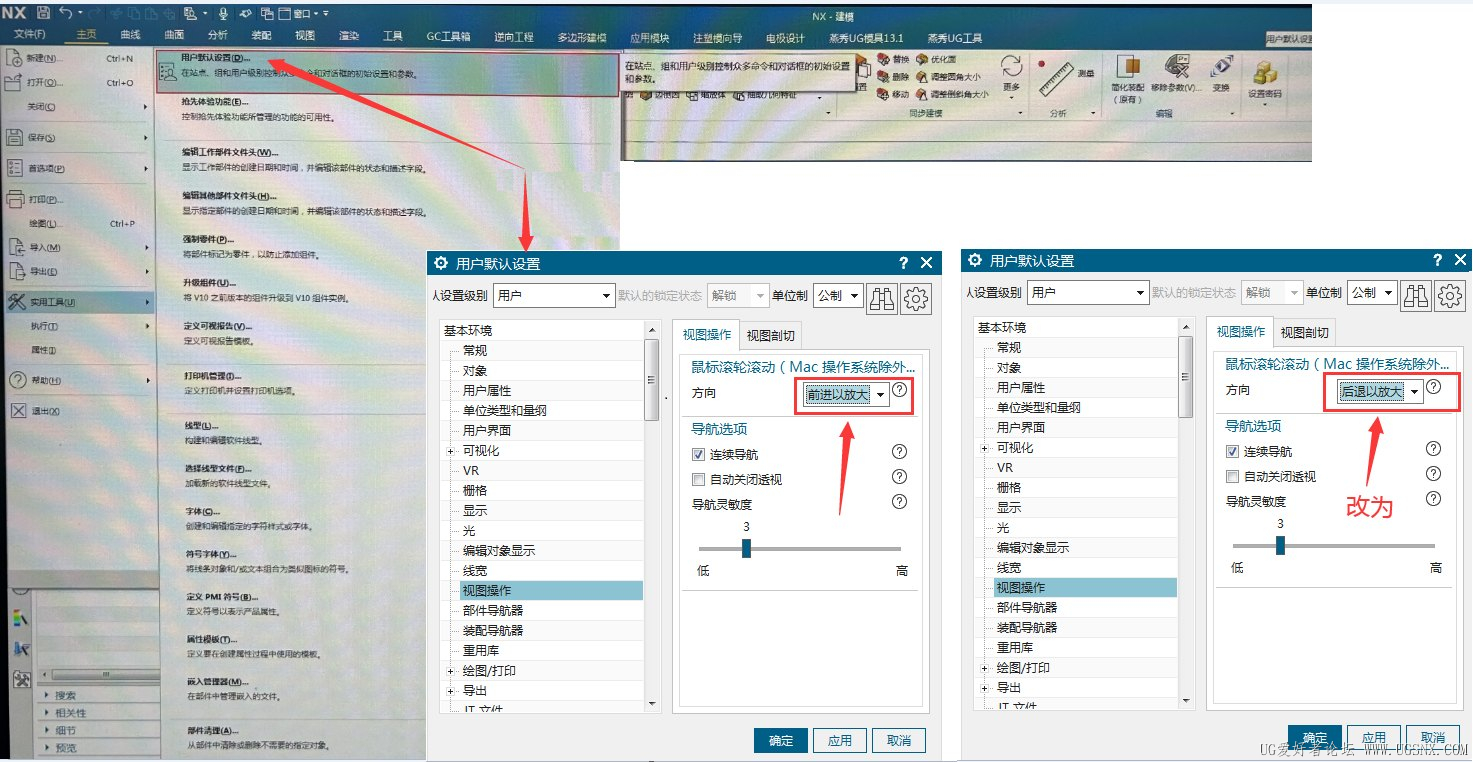Open 设置级别 用户 dropdown in right dialog
The height and width of the screenshot is (762, 1473).
point(1088,293)
